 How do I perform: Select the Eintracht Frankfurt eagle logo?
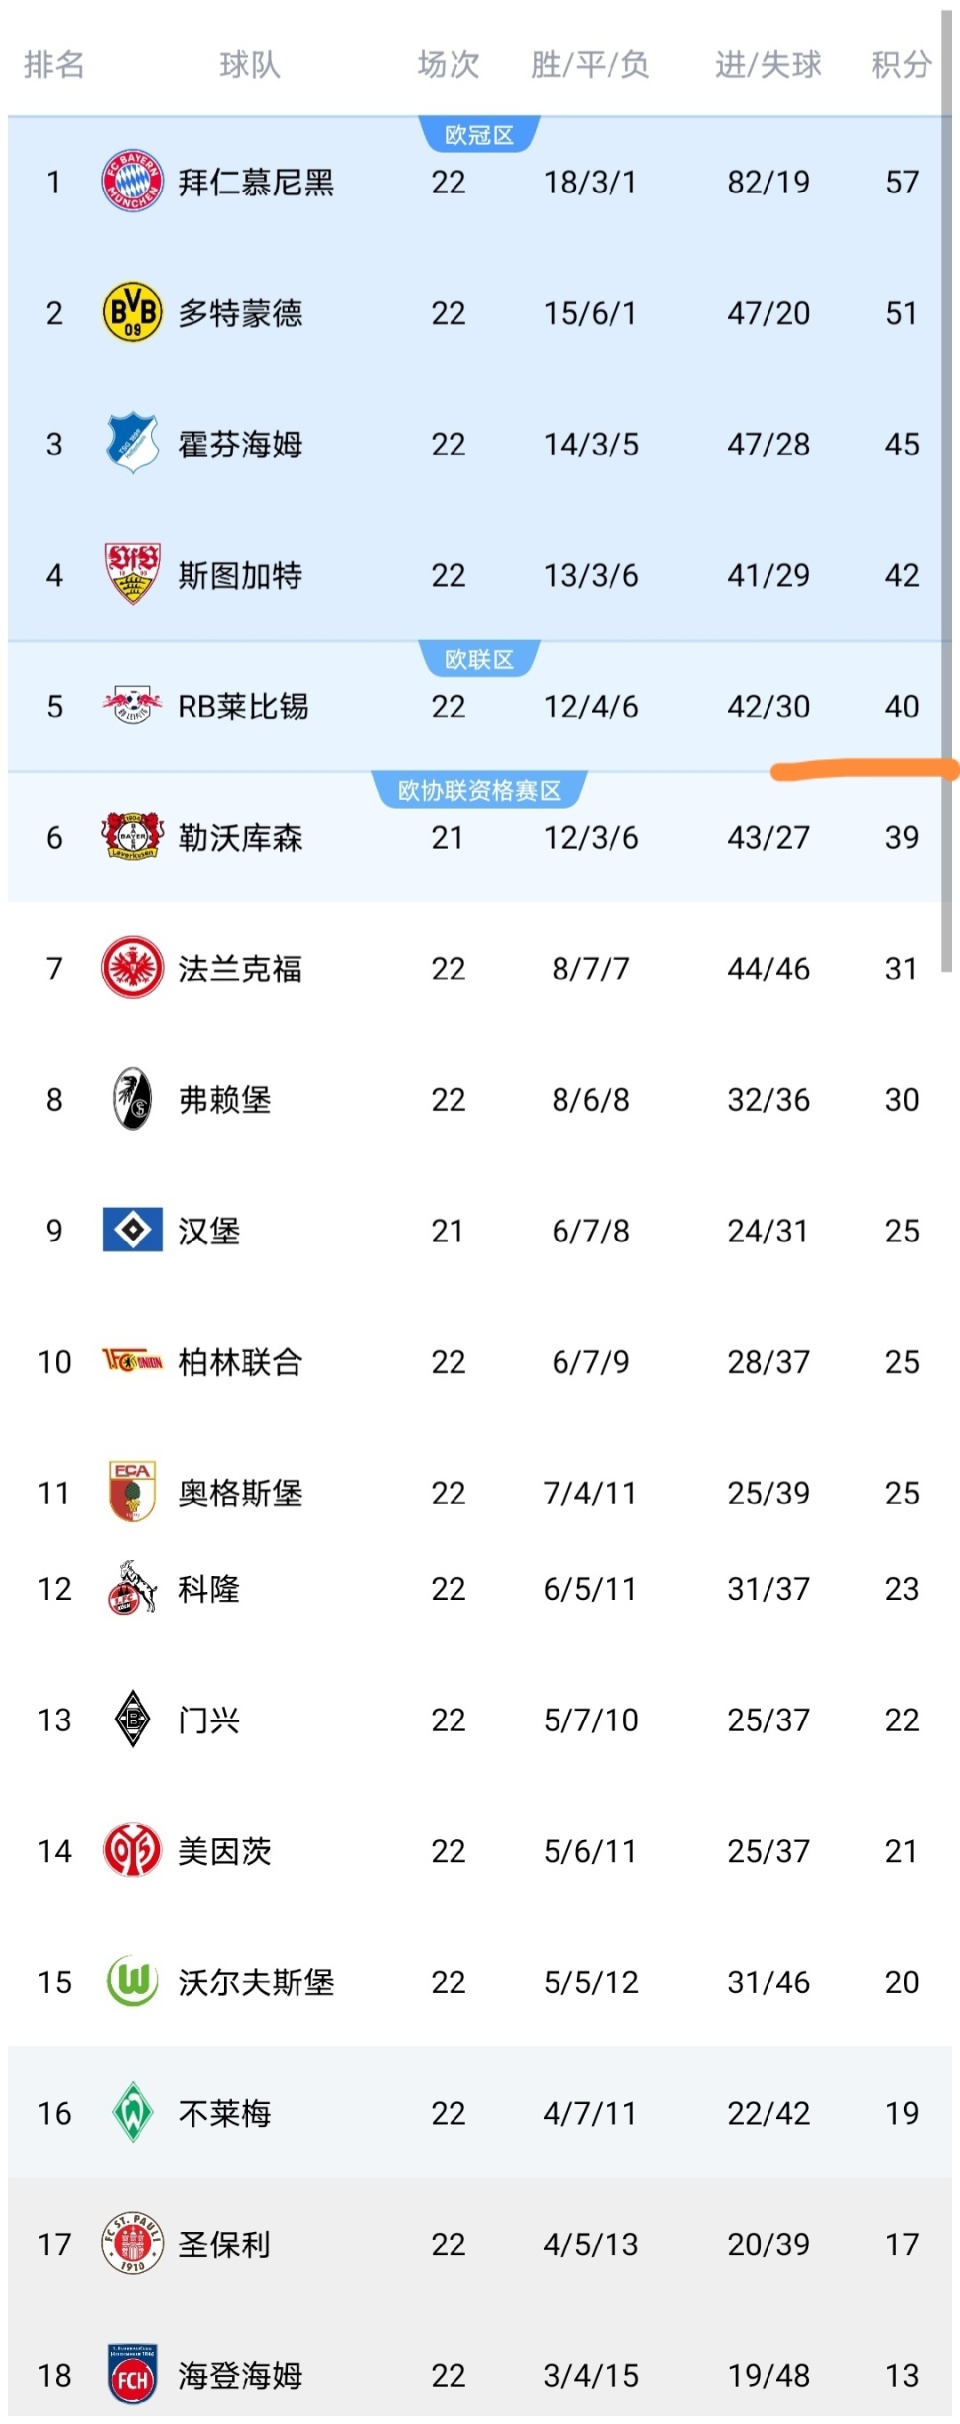[x=132, y=968]
